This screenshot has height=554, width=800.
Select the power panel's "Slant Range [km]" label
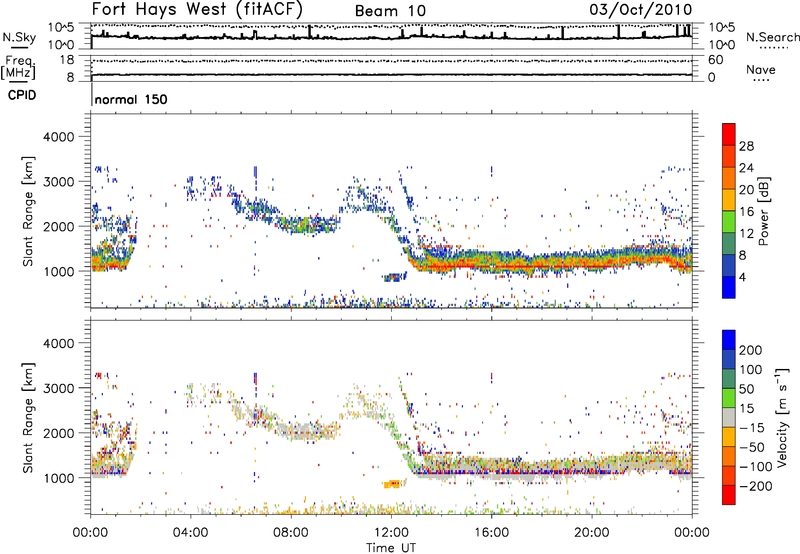click(x=28, y=211)
